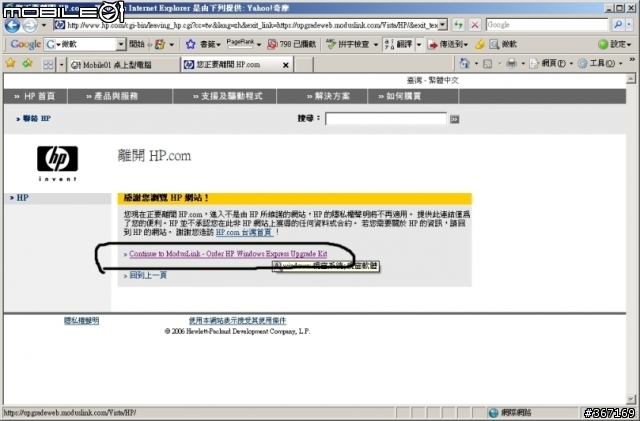
Task: Click the Google toolbar settings green icon
Action: [x=603, y=44]
